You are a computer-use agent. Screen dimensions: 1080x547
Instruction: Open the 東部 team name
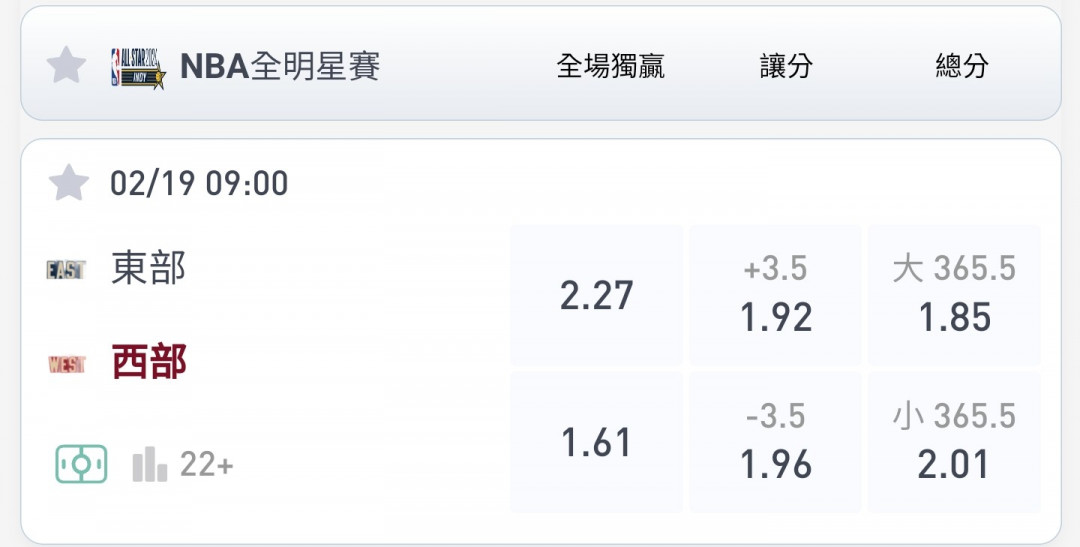pos(149,268)
